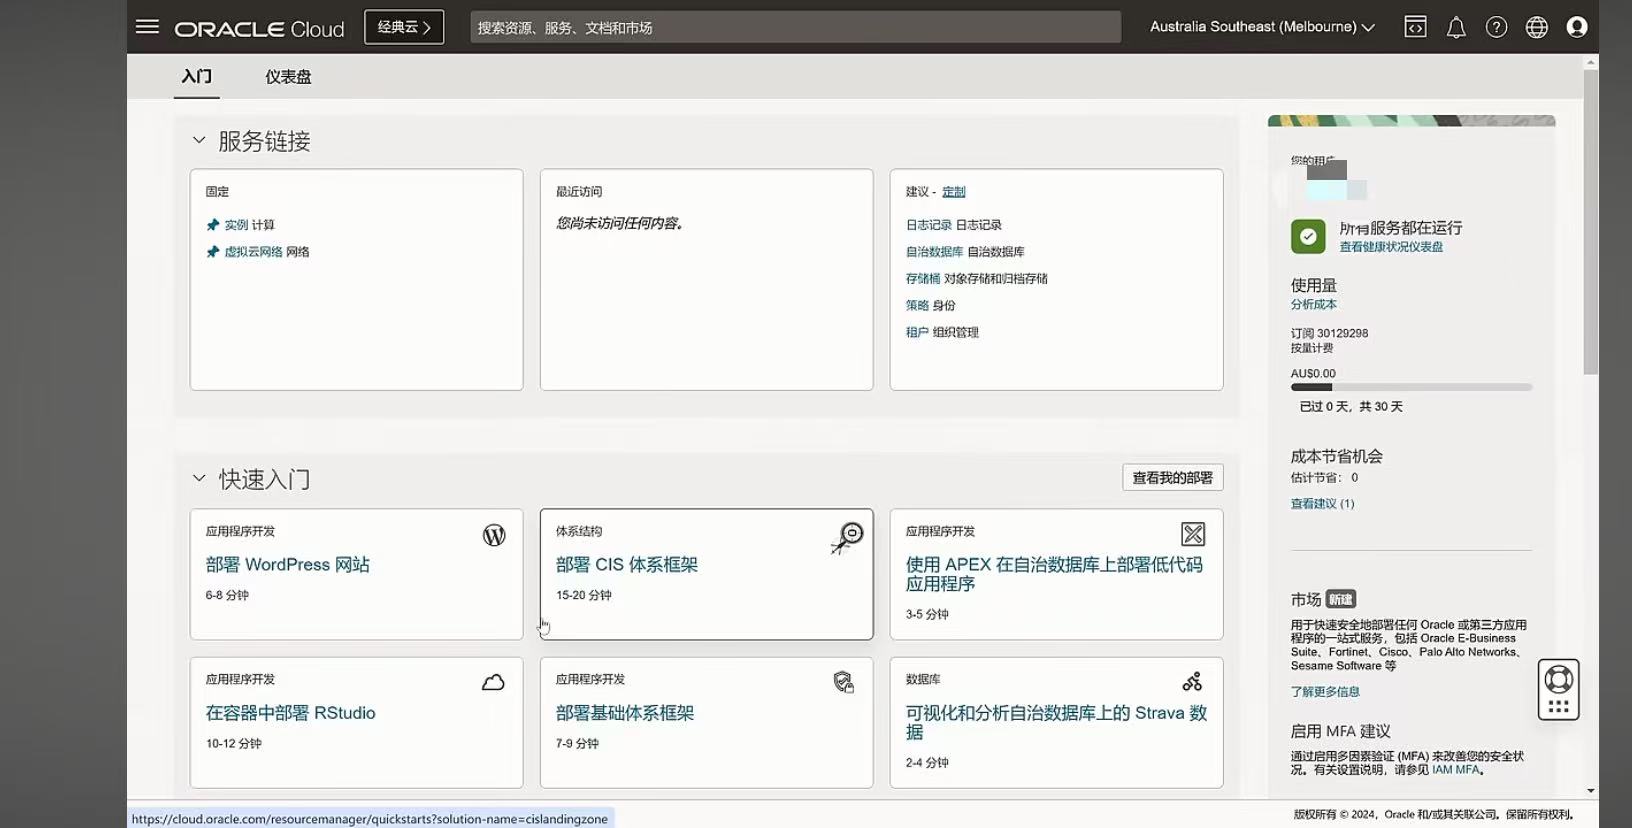
Task: Open the hamburger navigation menu
Action: tap(147, 27)
